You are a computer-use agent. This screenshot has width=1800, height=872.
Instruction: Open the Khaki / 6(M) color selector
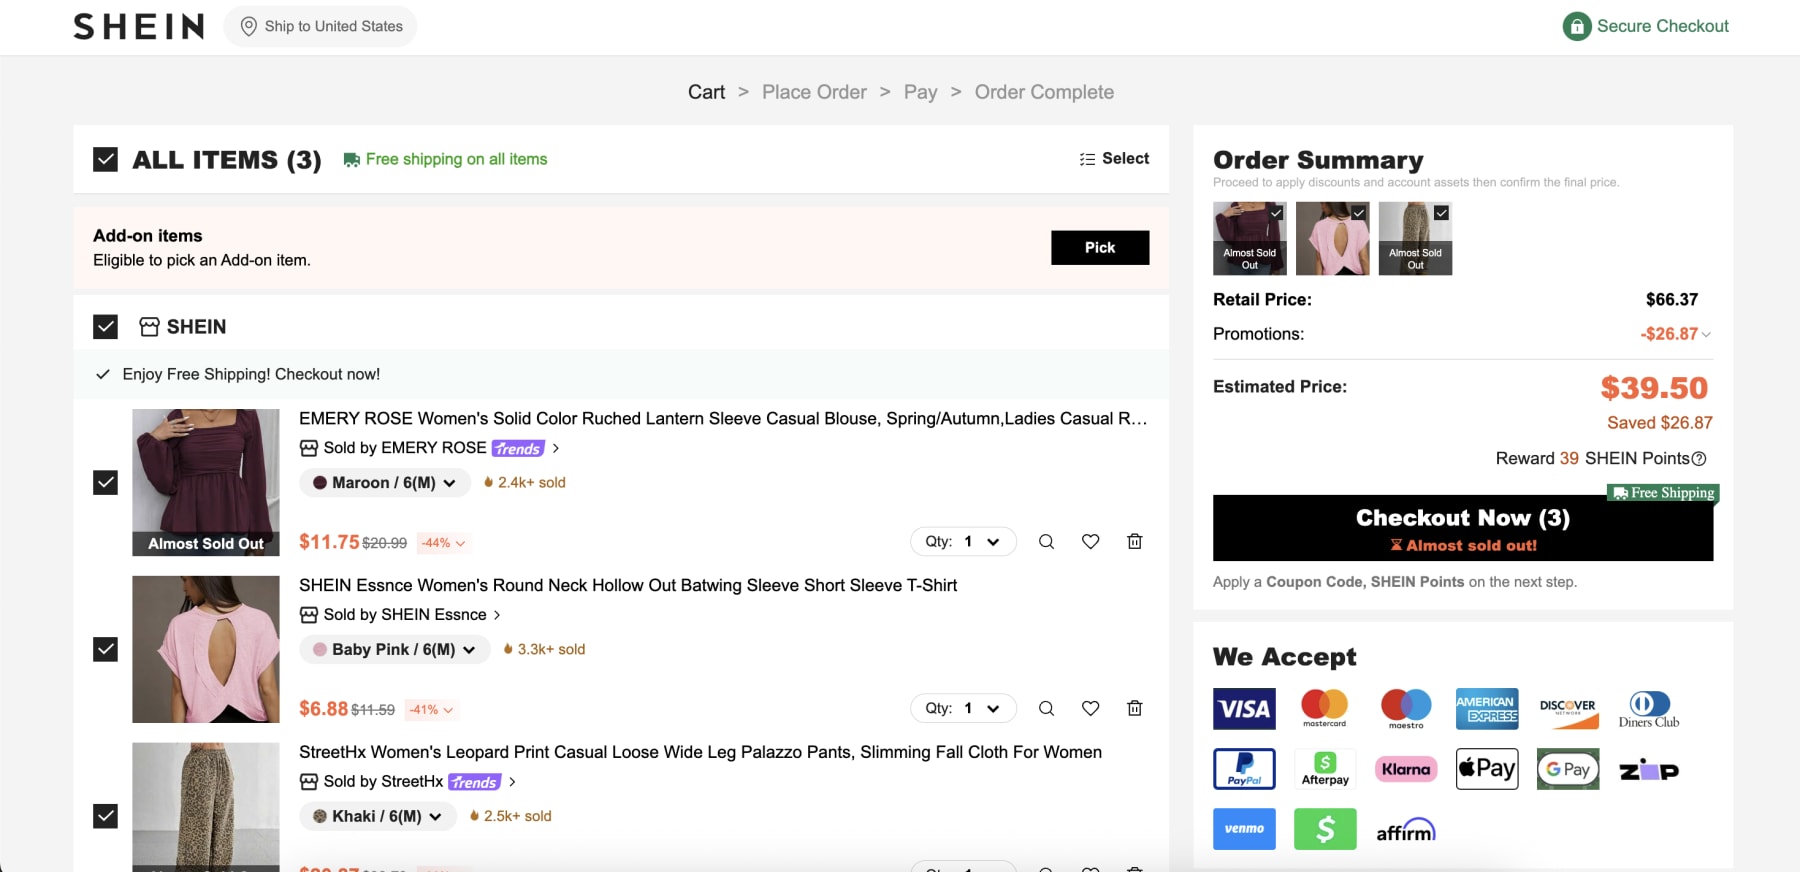377,816
